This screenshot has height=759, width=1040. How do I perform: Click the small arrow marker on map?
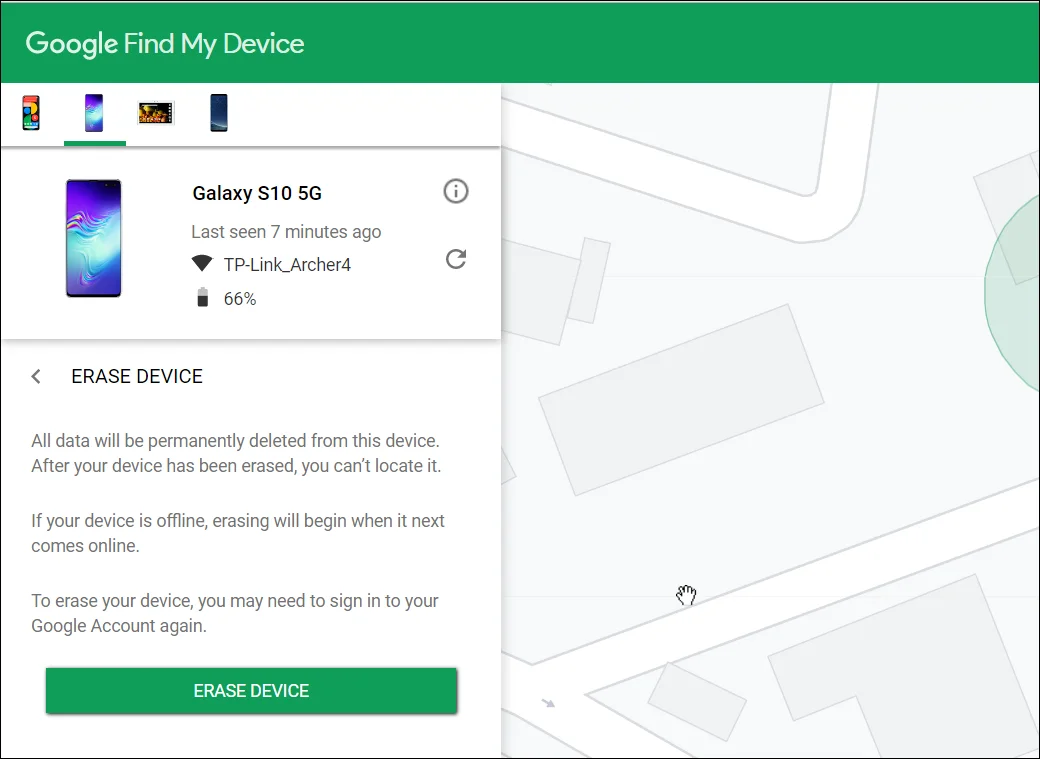point(548,703)
